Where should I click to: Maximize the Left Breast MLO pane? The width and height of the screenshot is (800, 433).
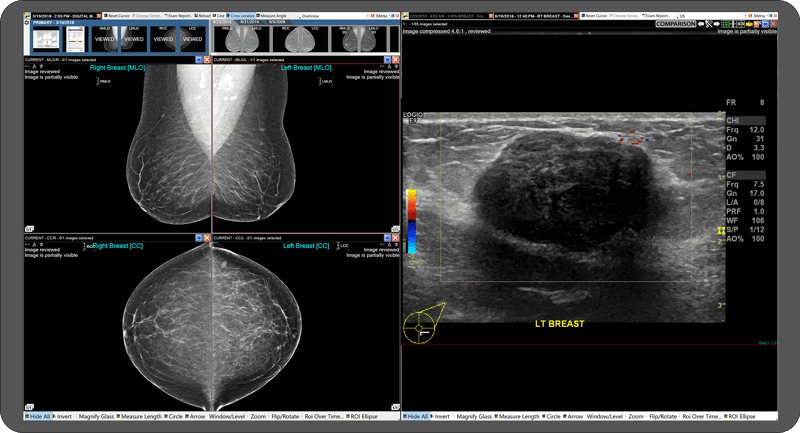click(387, 60)
